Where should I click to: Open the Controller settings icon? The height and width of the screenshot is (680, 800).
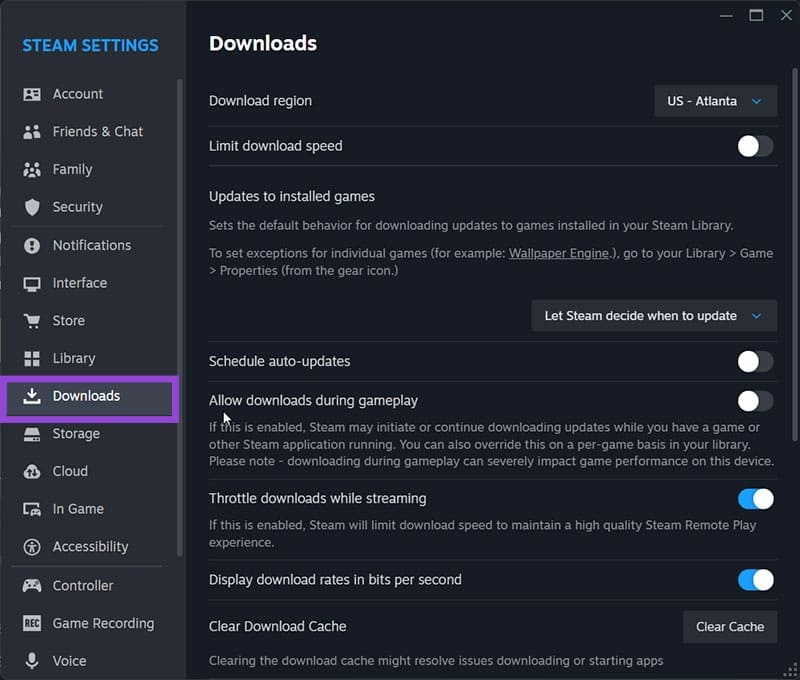[34, 586]
